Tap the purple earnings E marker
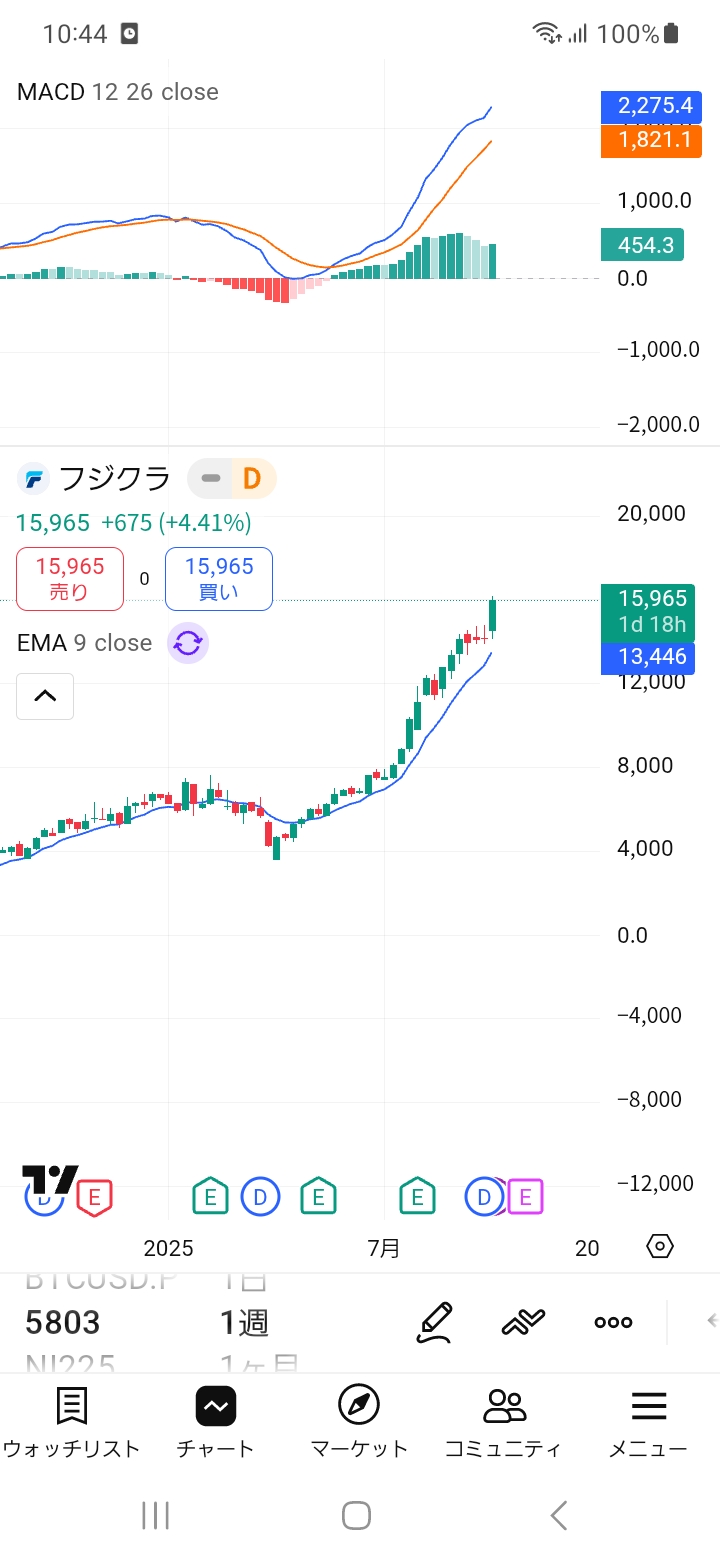 pyautogui.click(x=525, y=1196)
